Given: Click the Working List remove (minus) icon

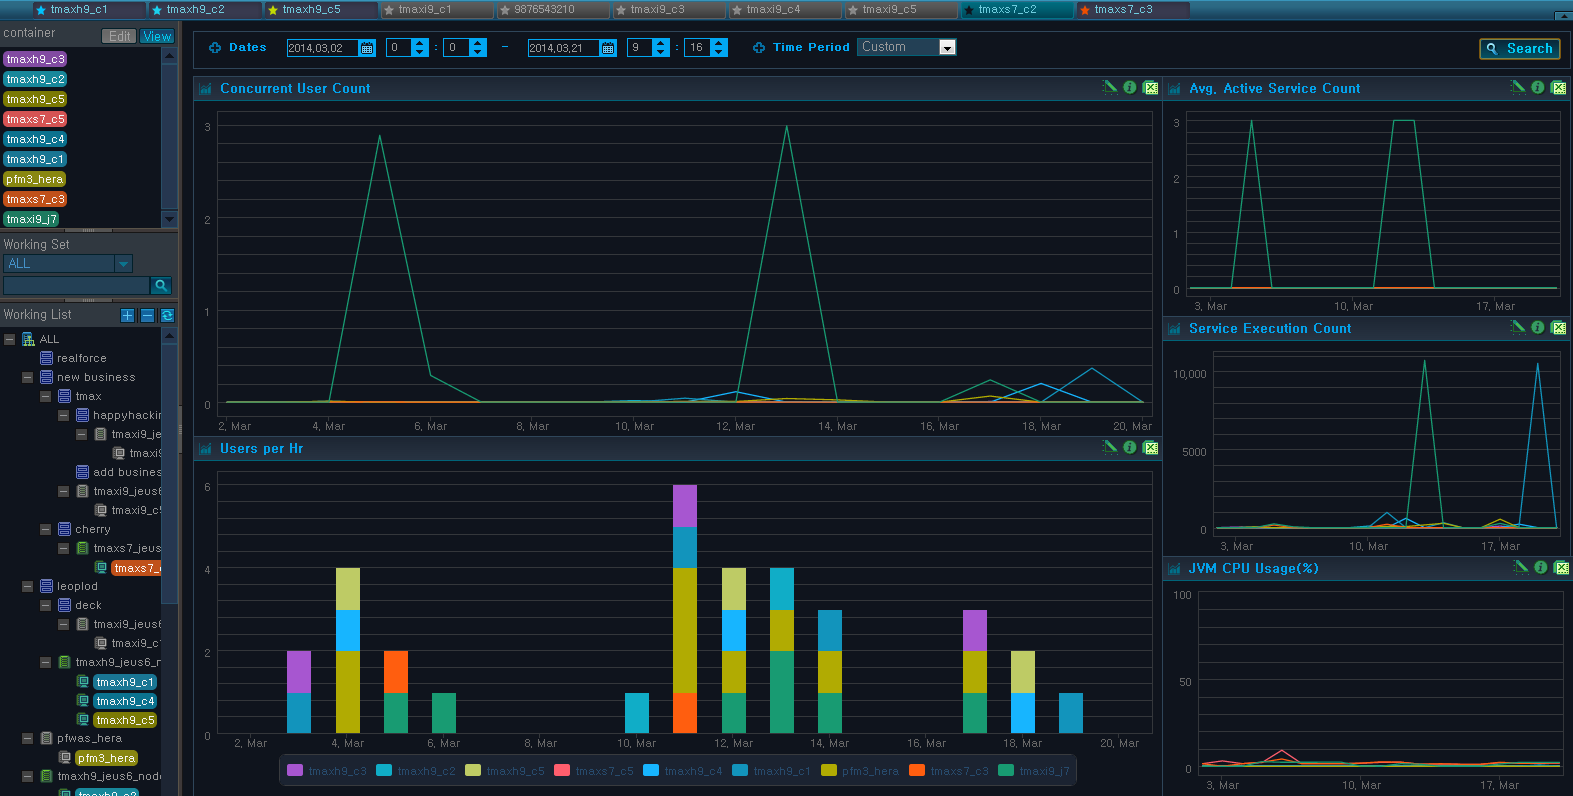Looking at the screenshot, I should tap(147, 315).
